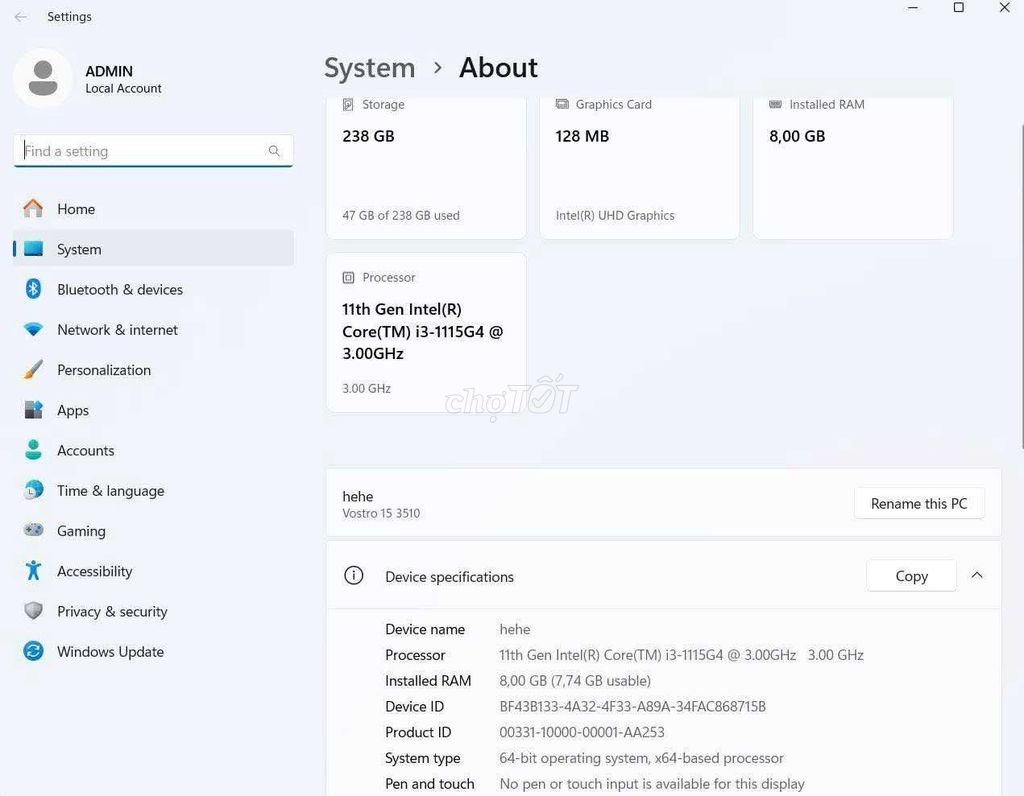The image size is (1024, 796).
Task: Click the Device specifications info icon
Action: [x=353, y=575]
